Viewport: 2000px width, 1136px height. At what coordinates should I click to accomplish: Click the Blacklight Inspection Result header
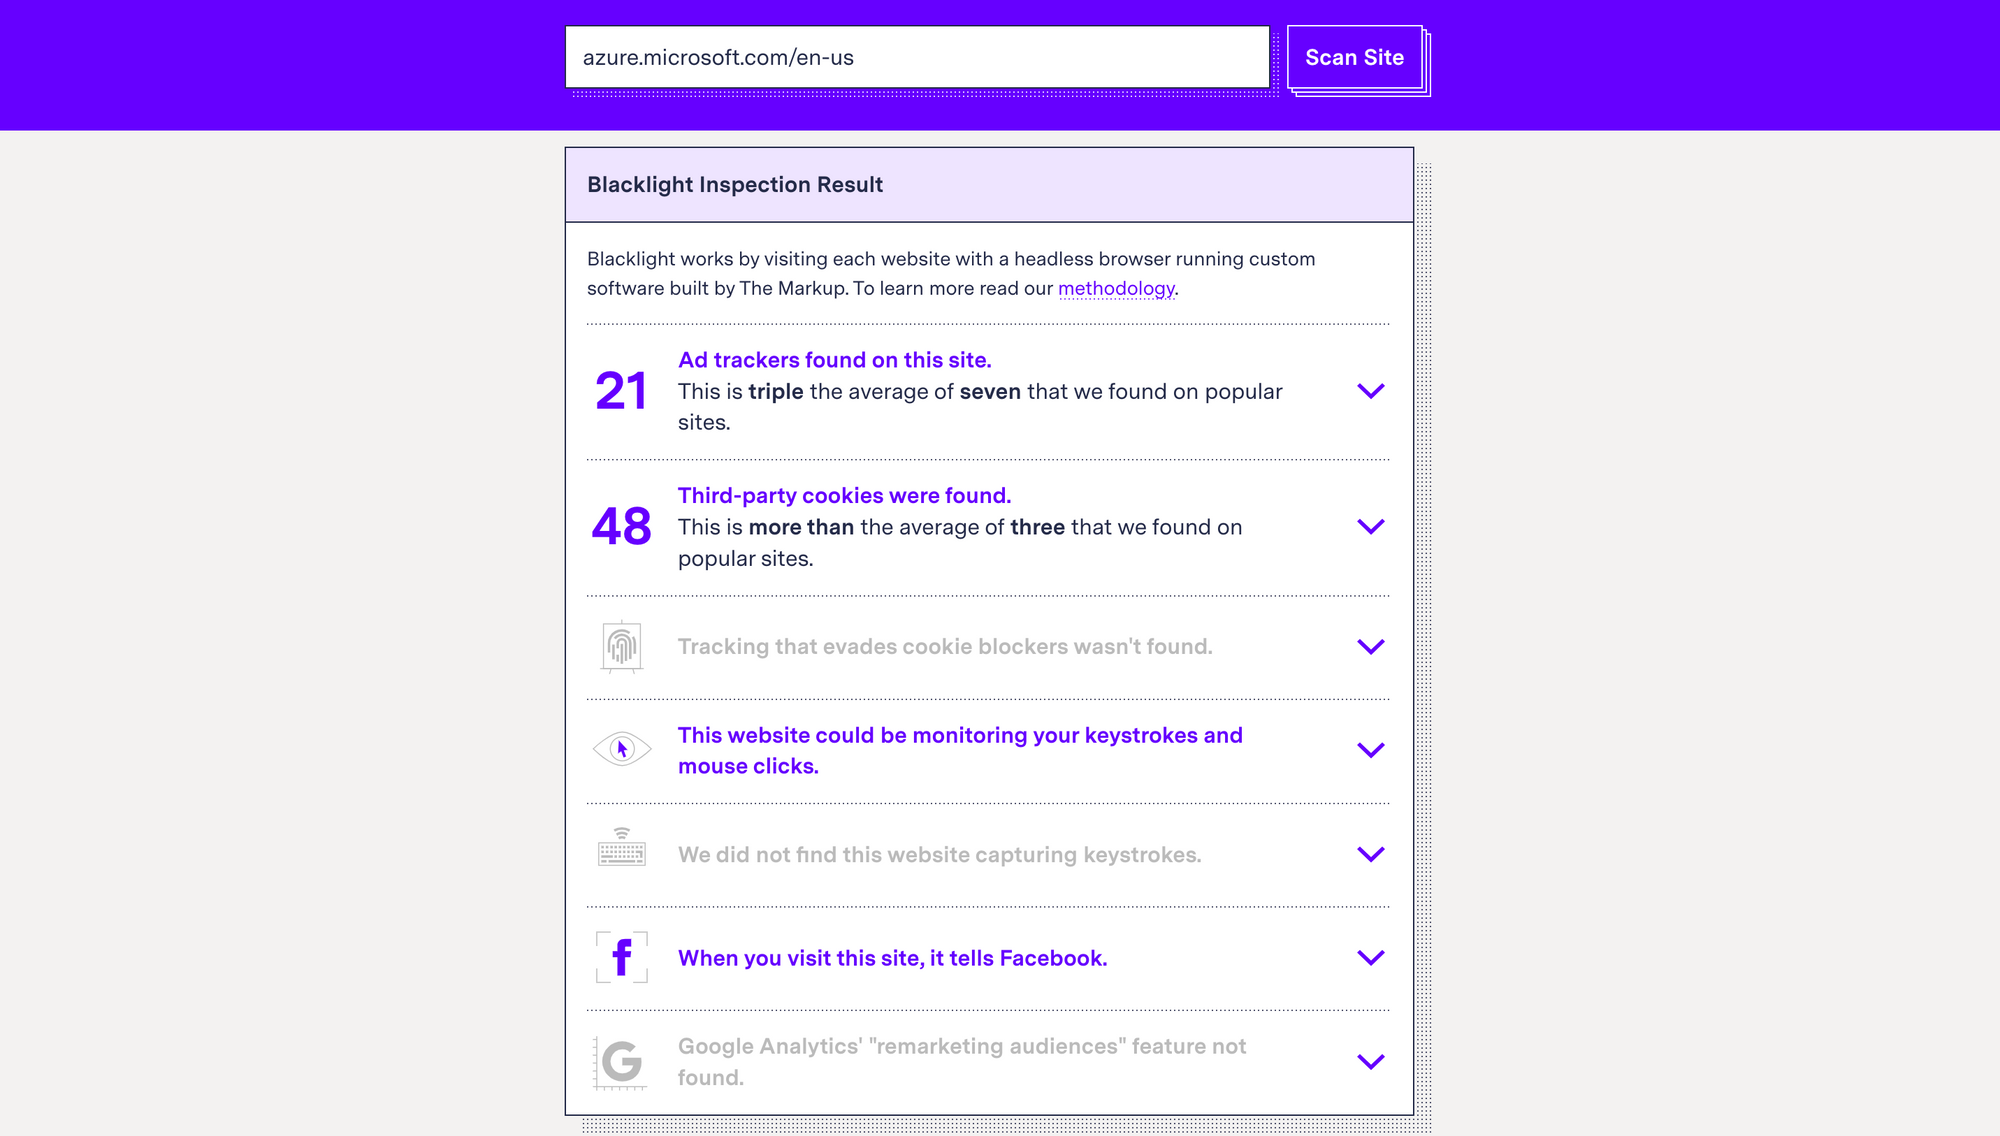tap(734, 184)
